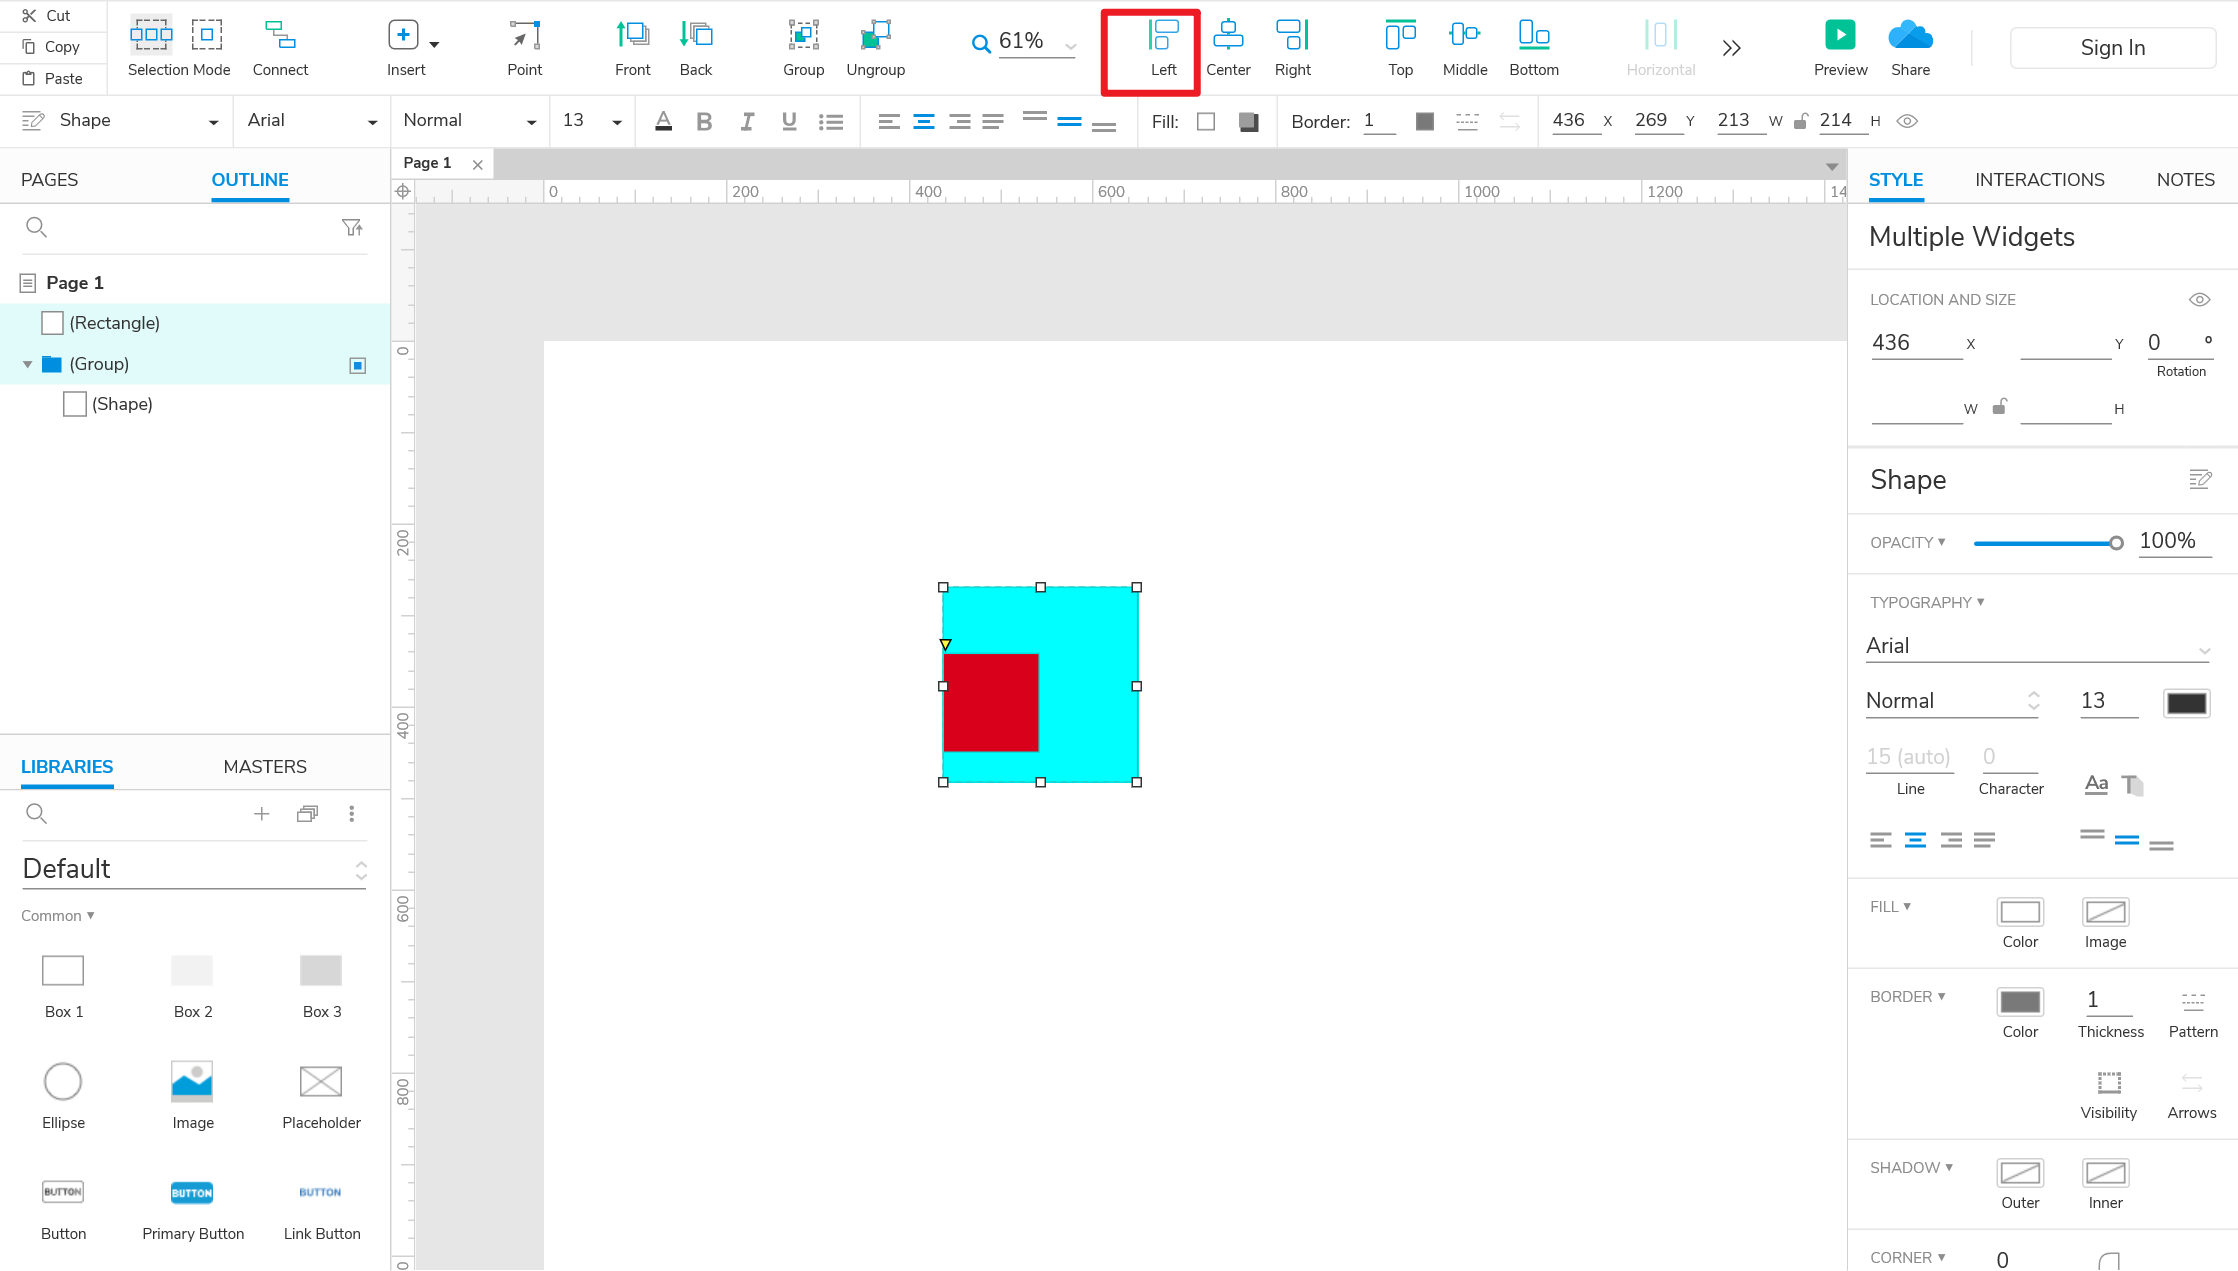Click the Sign In button
The width and height of the screenshot is (2238, 1271).
(2112, 48)
